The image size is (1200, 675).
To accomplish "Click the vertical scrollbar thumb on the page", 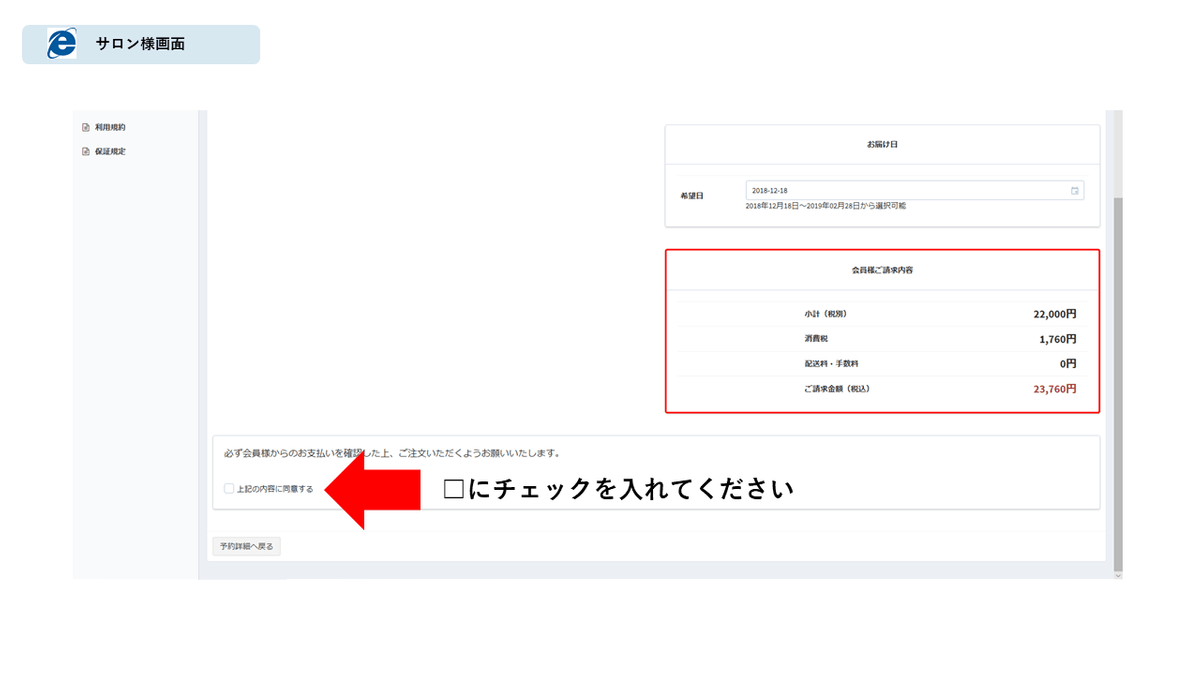I will (1118, 385).
